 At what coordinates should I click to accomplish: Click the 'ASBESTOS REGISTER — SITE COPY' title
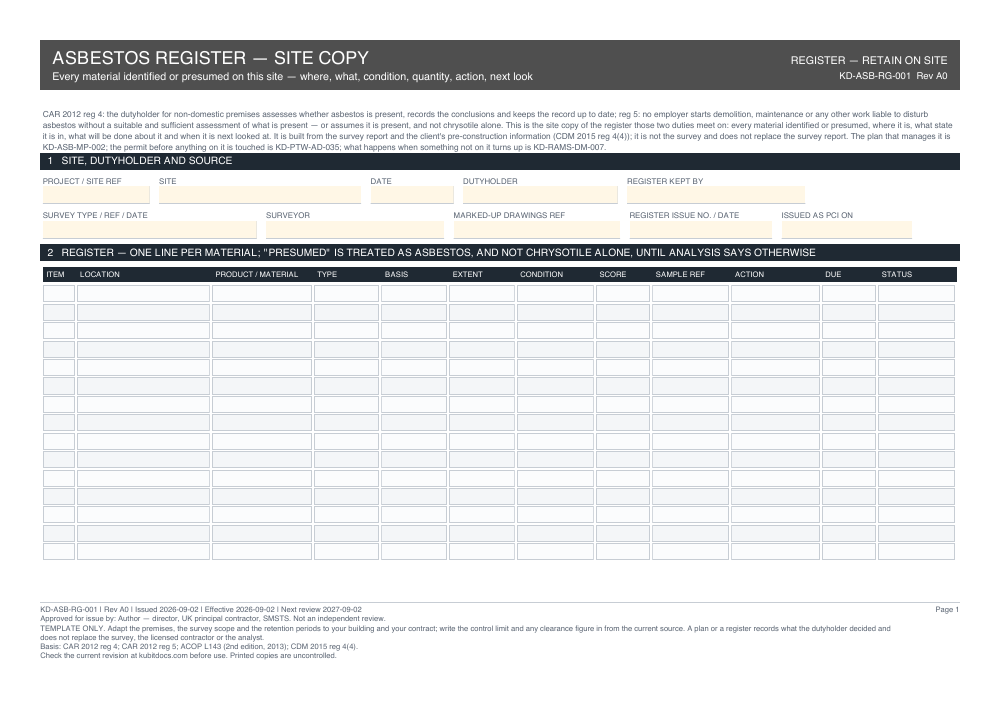pos(210,58)
